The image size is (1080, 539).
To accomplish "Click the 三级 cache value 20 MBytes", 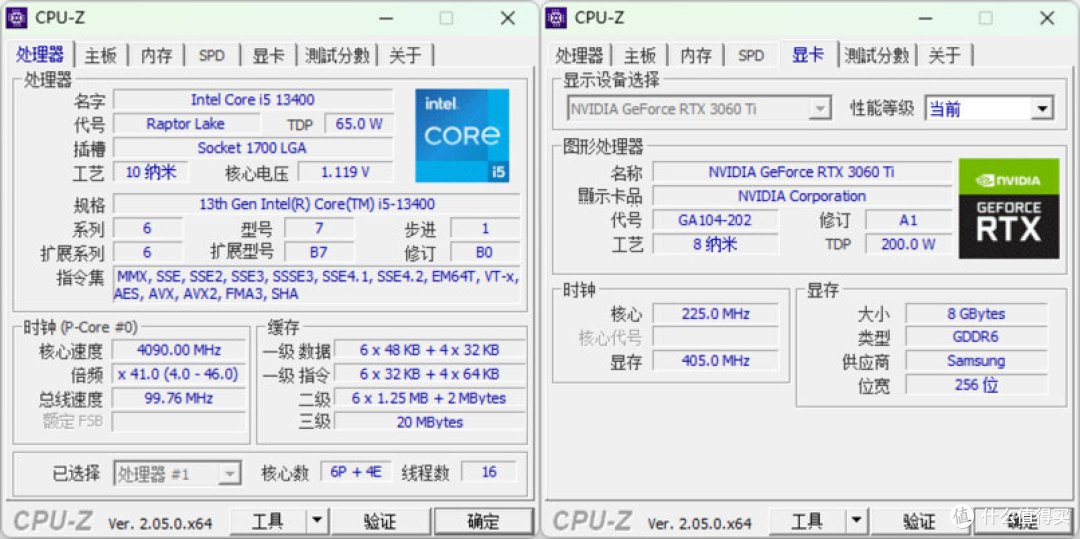I will (429, 422).
